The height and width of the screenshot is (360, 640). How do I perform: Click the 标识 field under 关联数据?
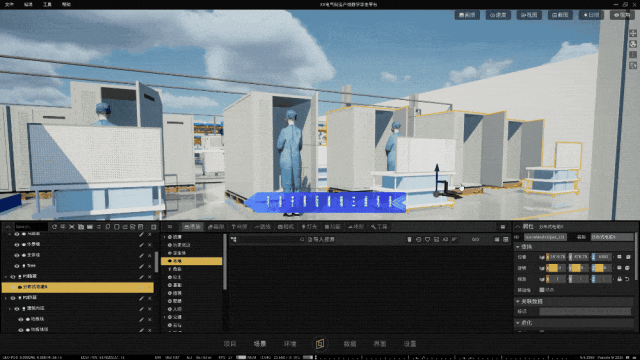(x=585, y=311)
